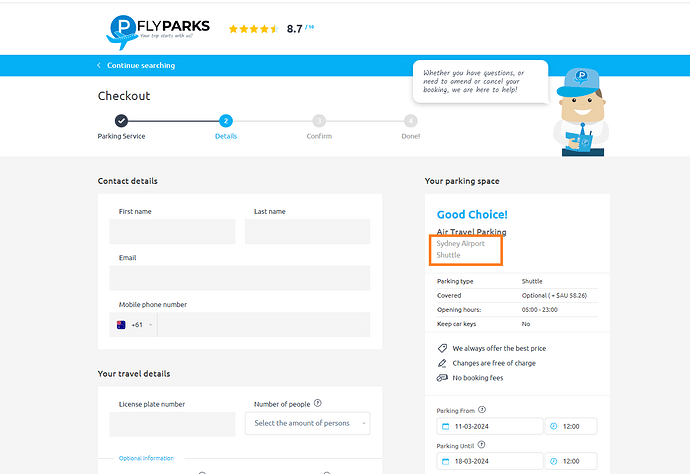Image resolution: width=690 pixels, height=474 pixels.
Task: Open the Parking Until 12:00 time picker
Action: pos(571,461)
